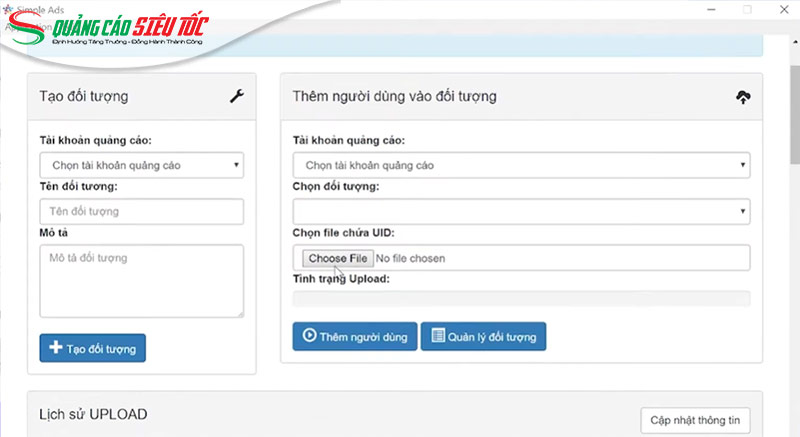Focus the Tên đối tượng text field
Screen dimensions: 800x437
[x=141, y=211]
